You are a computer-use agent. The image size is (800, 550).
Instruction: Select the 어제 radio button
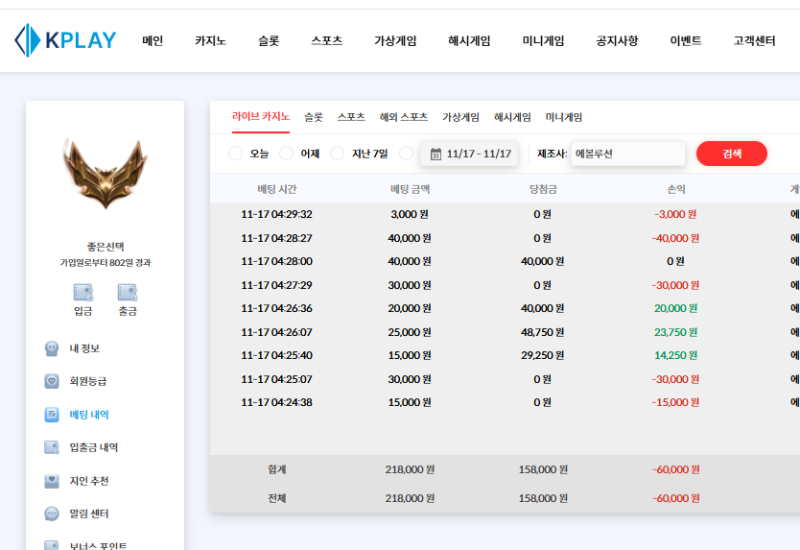click(286, 153)
